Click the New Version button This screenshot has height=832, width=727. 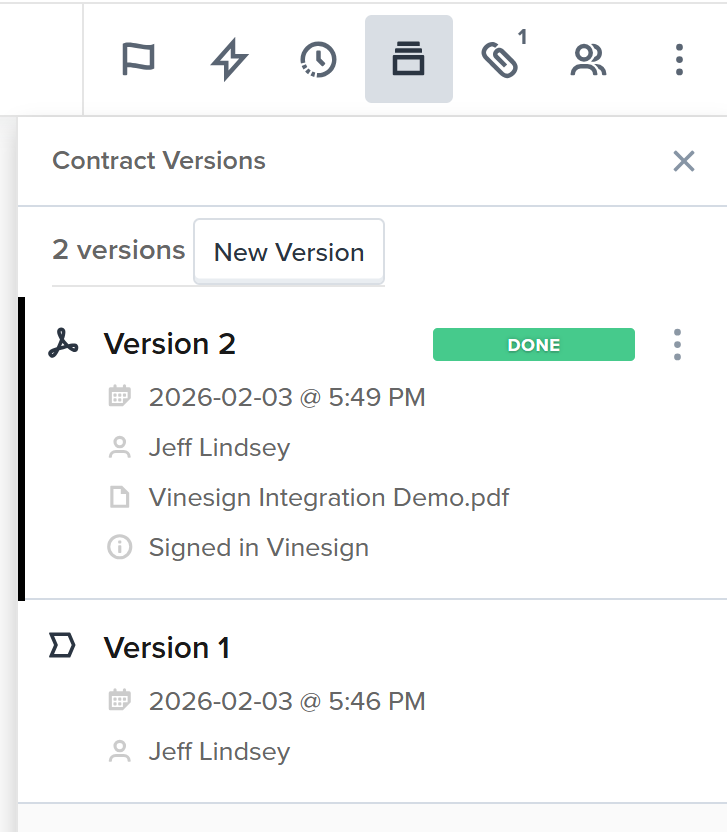coord(289,252)
